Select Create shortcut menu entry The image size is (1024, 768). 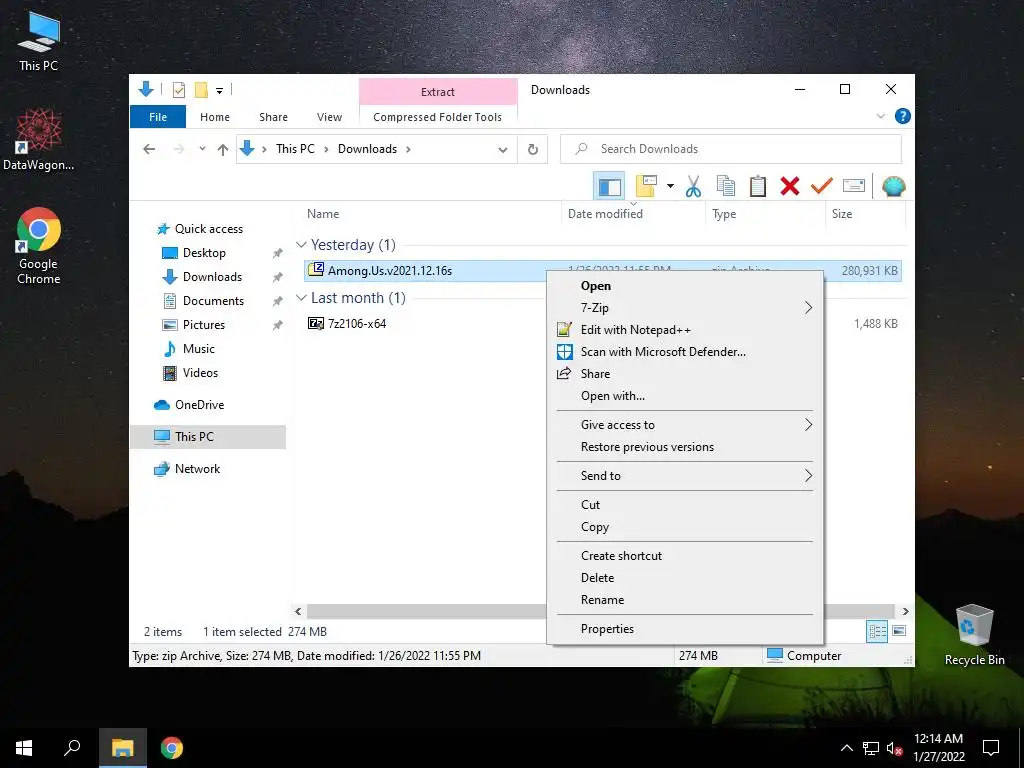coord(684,556)
